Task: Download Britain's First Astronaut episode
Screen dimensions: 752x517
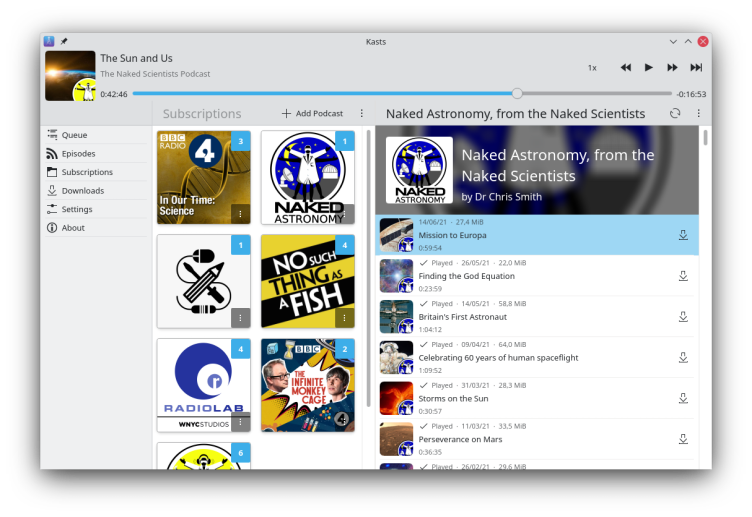Action: 683,317
